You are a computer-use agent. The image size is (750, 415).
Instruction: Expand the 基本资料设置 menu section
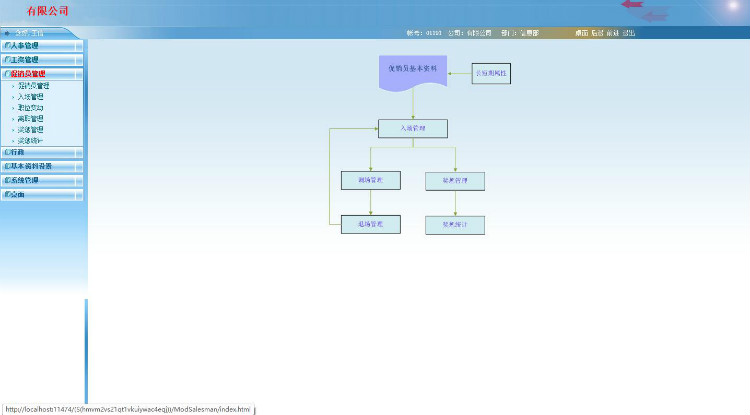click(42, 166)
